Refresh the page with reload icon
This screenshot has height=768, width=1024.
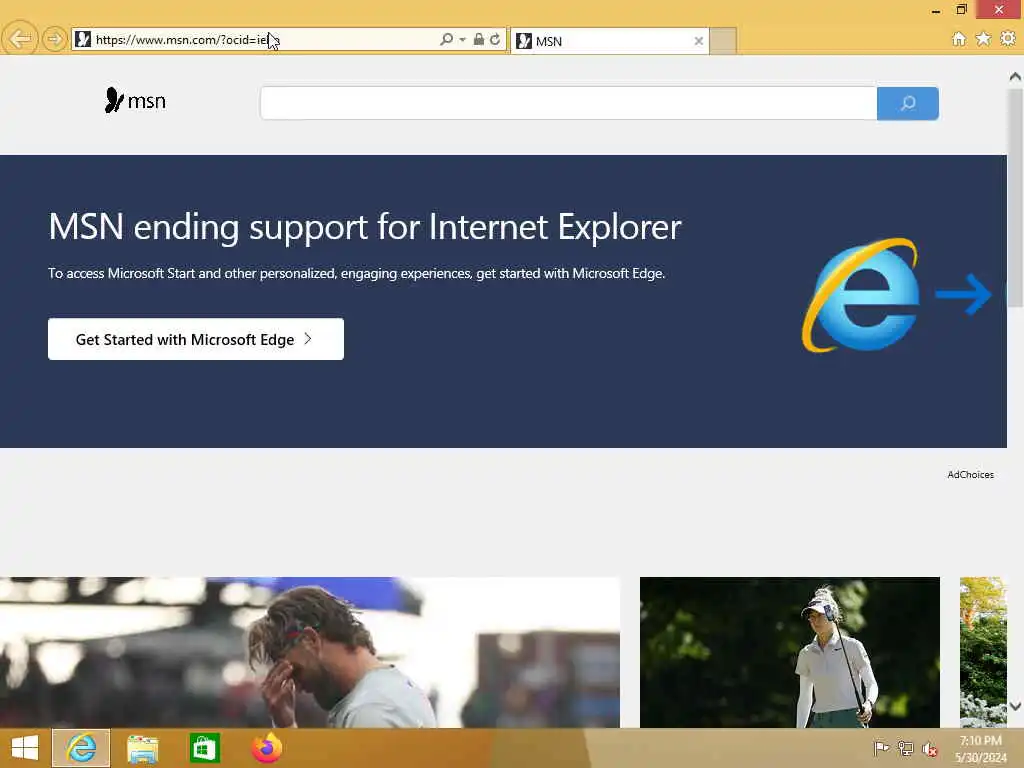point(495,39)
